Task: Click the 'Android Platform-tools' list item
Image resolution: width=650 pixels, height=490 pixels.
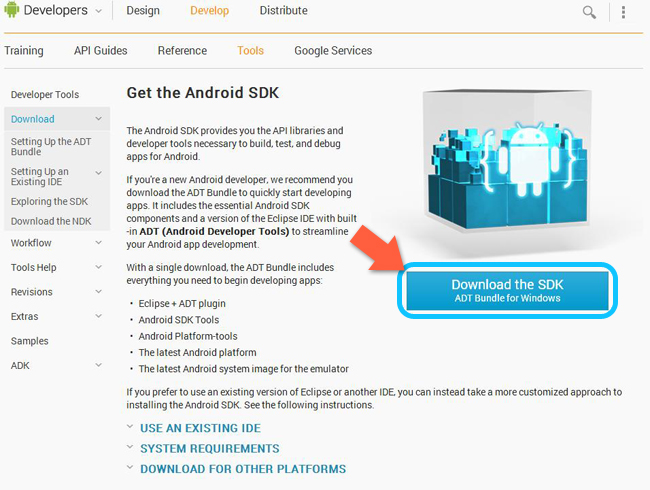Action: click(188, 336)
